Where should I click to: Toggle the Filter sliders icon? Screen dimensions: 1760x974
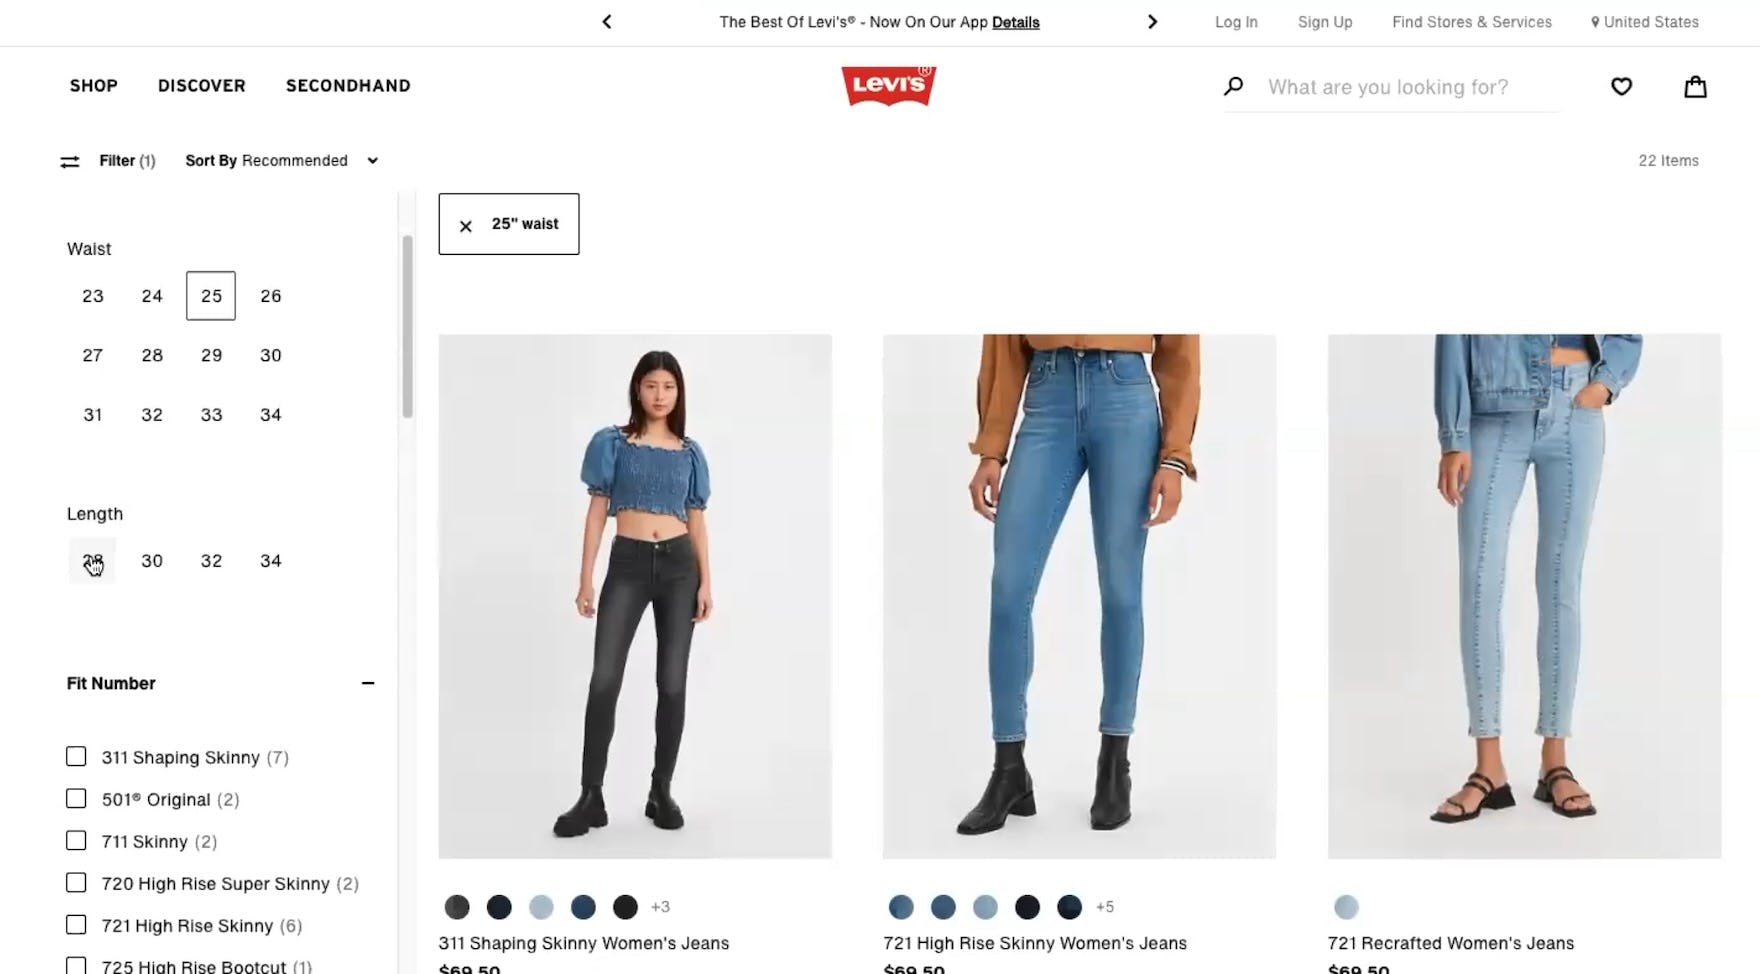click(69, 161)
